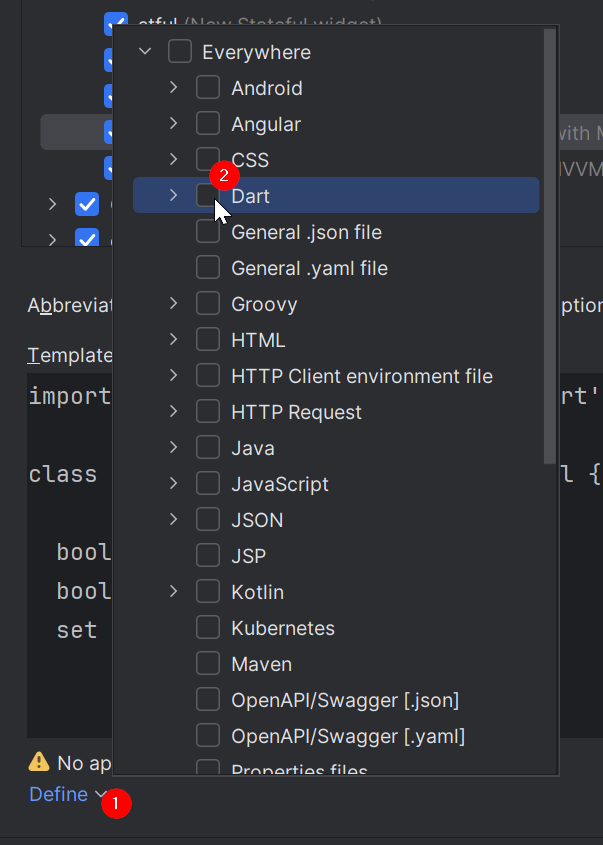Enable the Maven checkbox
This screenshot has height=845, width=603.
(208, 664)
